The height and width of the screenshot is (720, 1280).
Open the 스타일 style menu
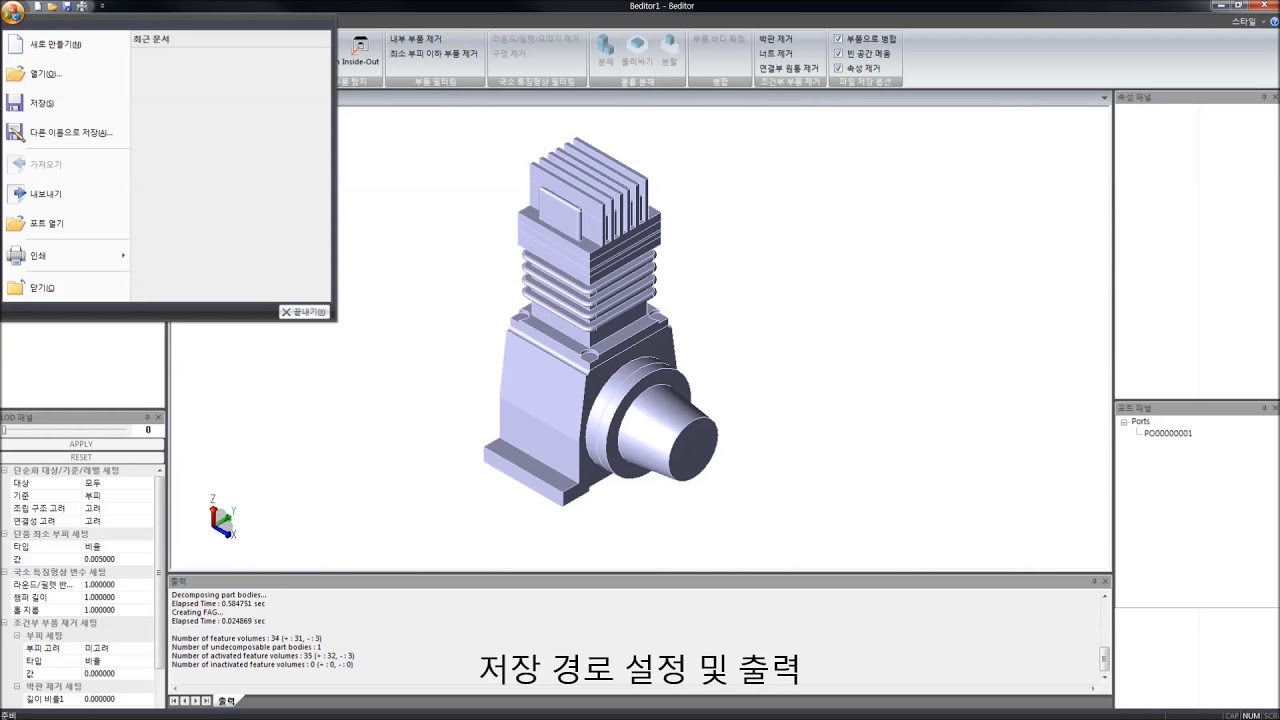pos(1246,21)
